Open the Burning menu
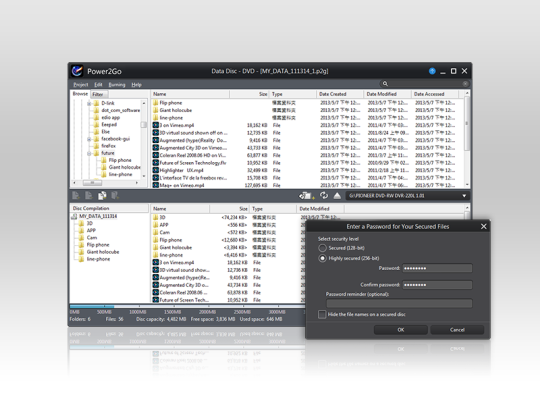 tap(117, 85)
